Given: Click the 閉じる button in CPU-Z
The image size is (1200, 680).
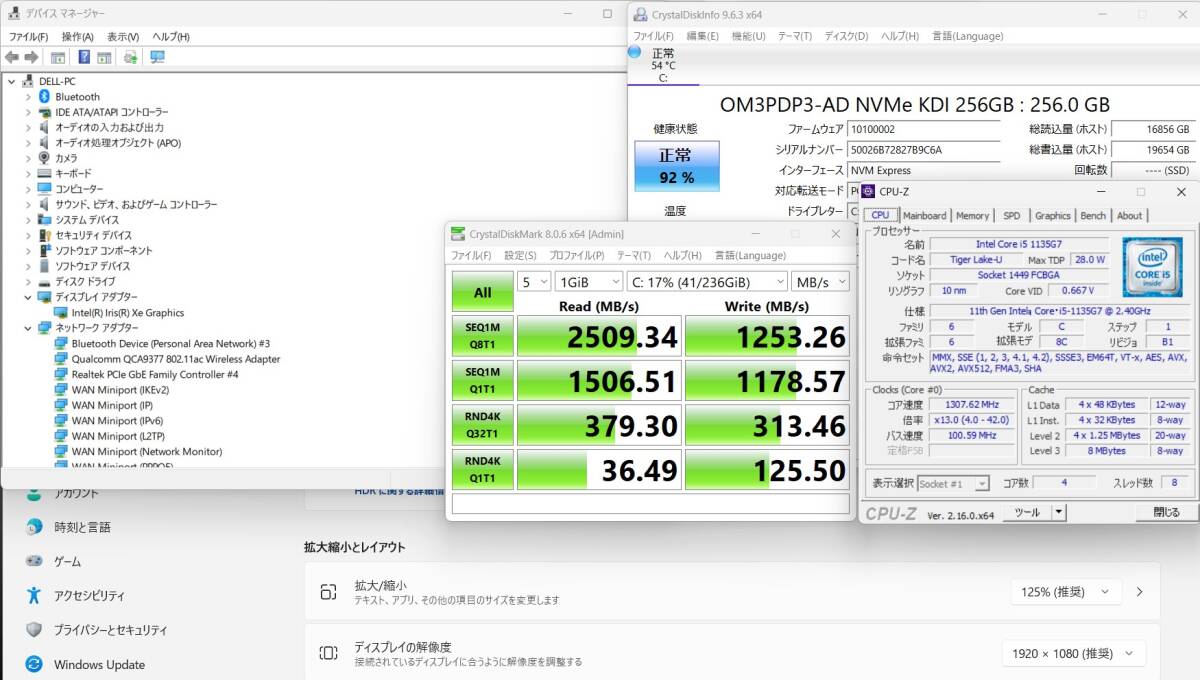Looking at the screenshot, I should 1166,512.
